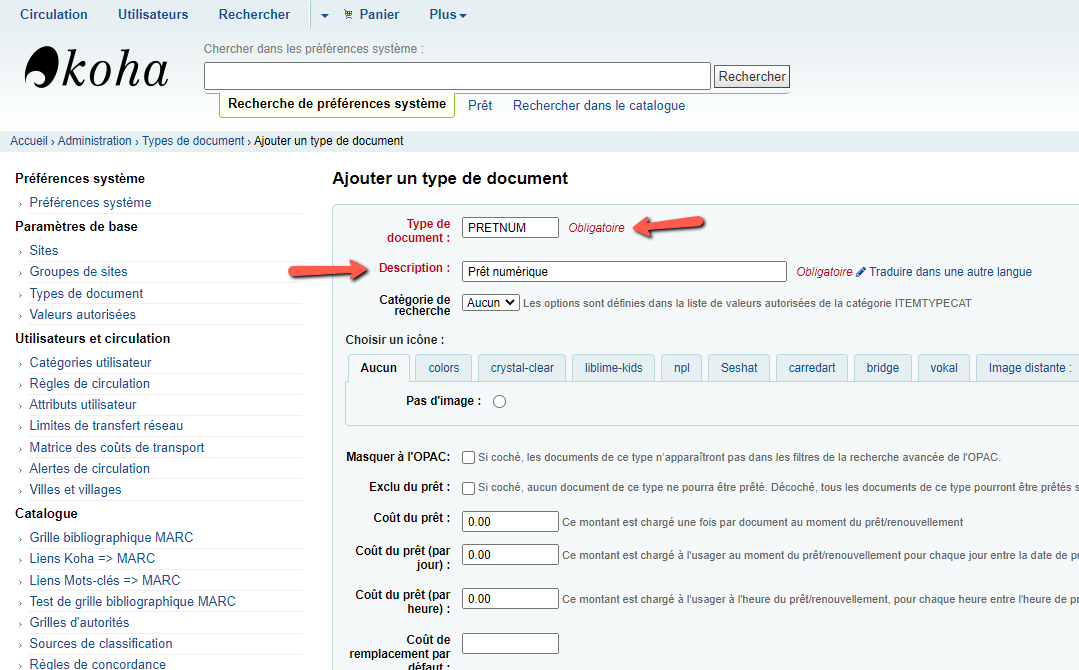Enable the Exclu du prêt checkbox
The height and width of the screenshot is (670, 1079).
point(469,488)
